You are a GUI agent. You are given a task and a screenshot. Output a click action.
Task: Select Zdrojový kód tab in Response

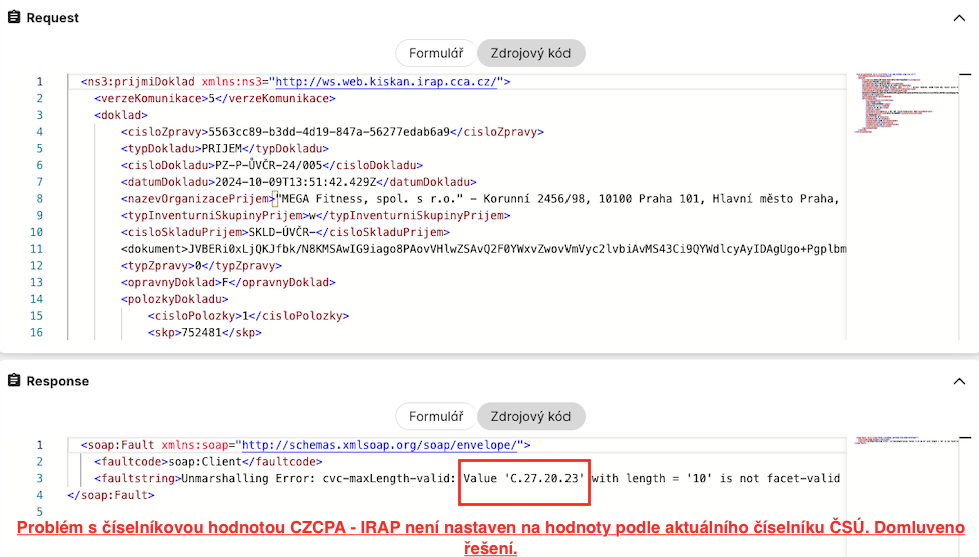coord(530,416)
